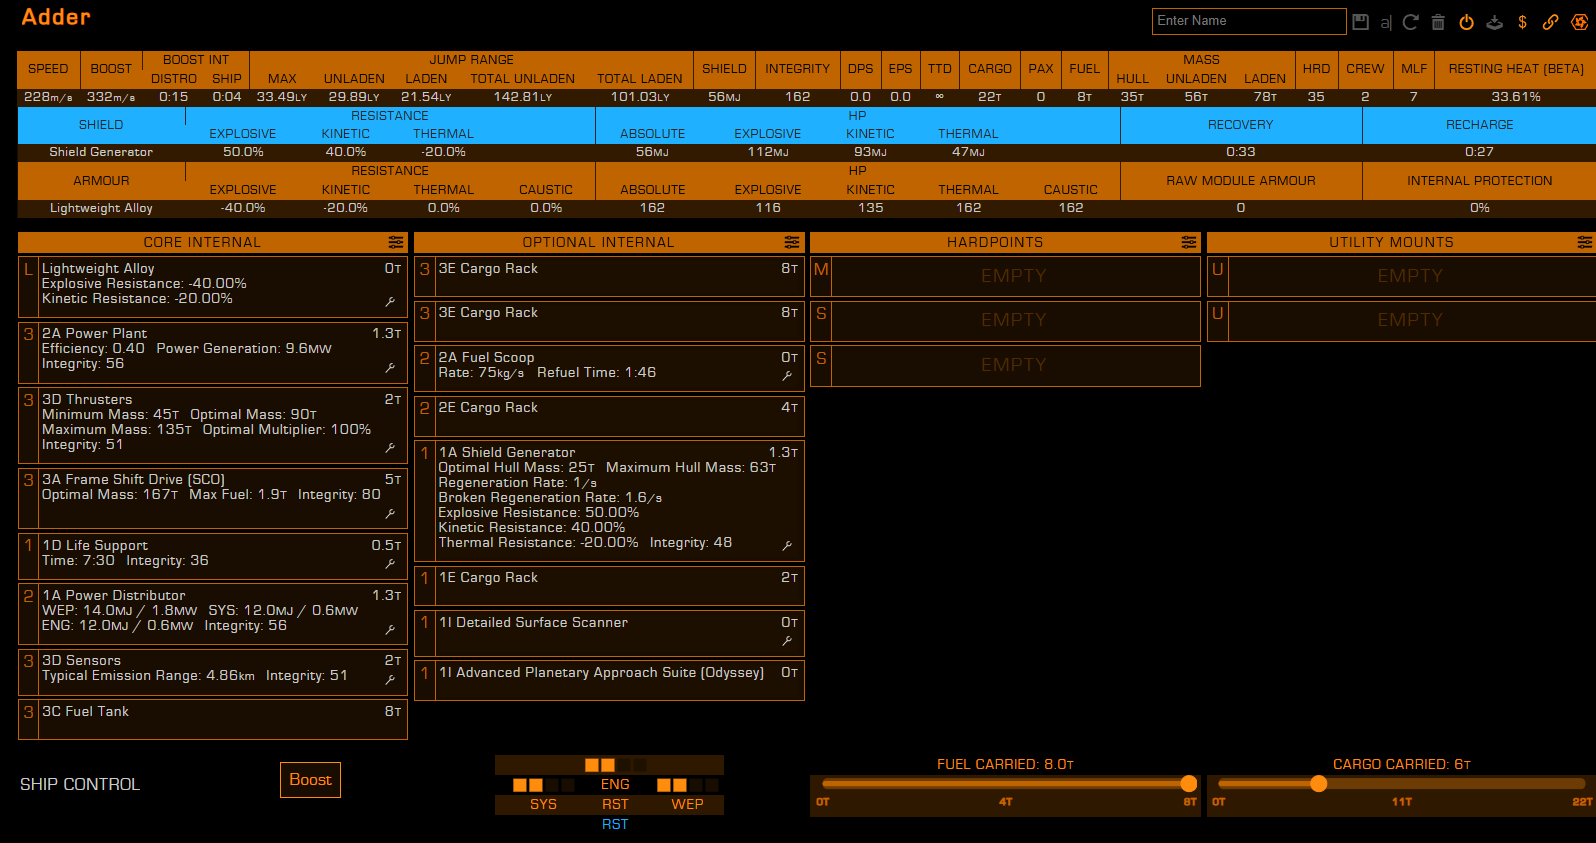Open the Optional Internal section options icon

pos(792,242)
